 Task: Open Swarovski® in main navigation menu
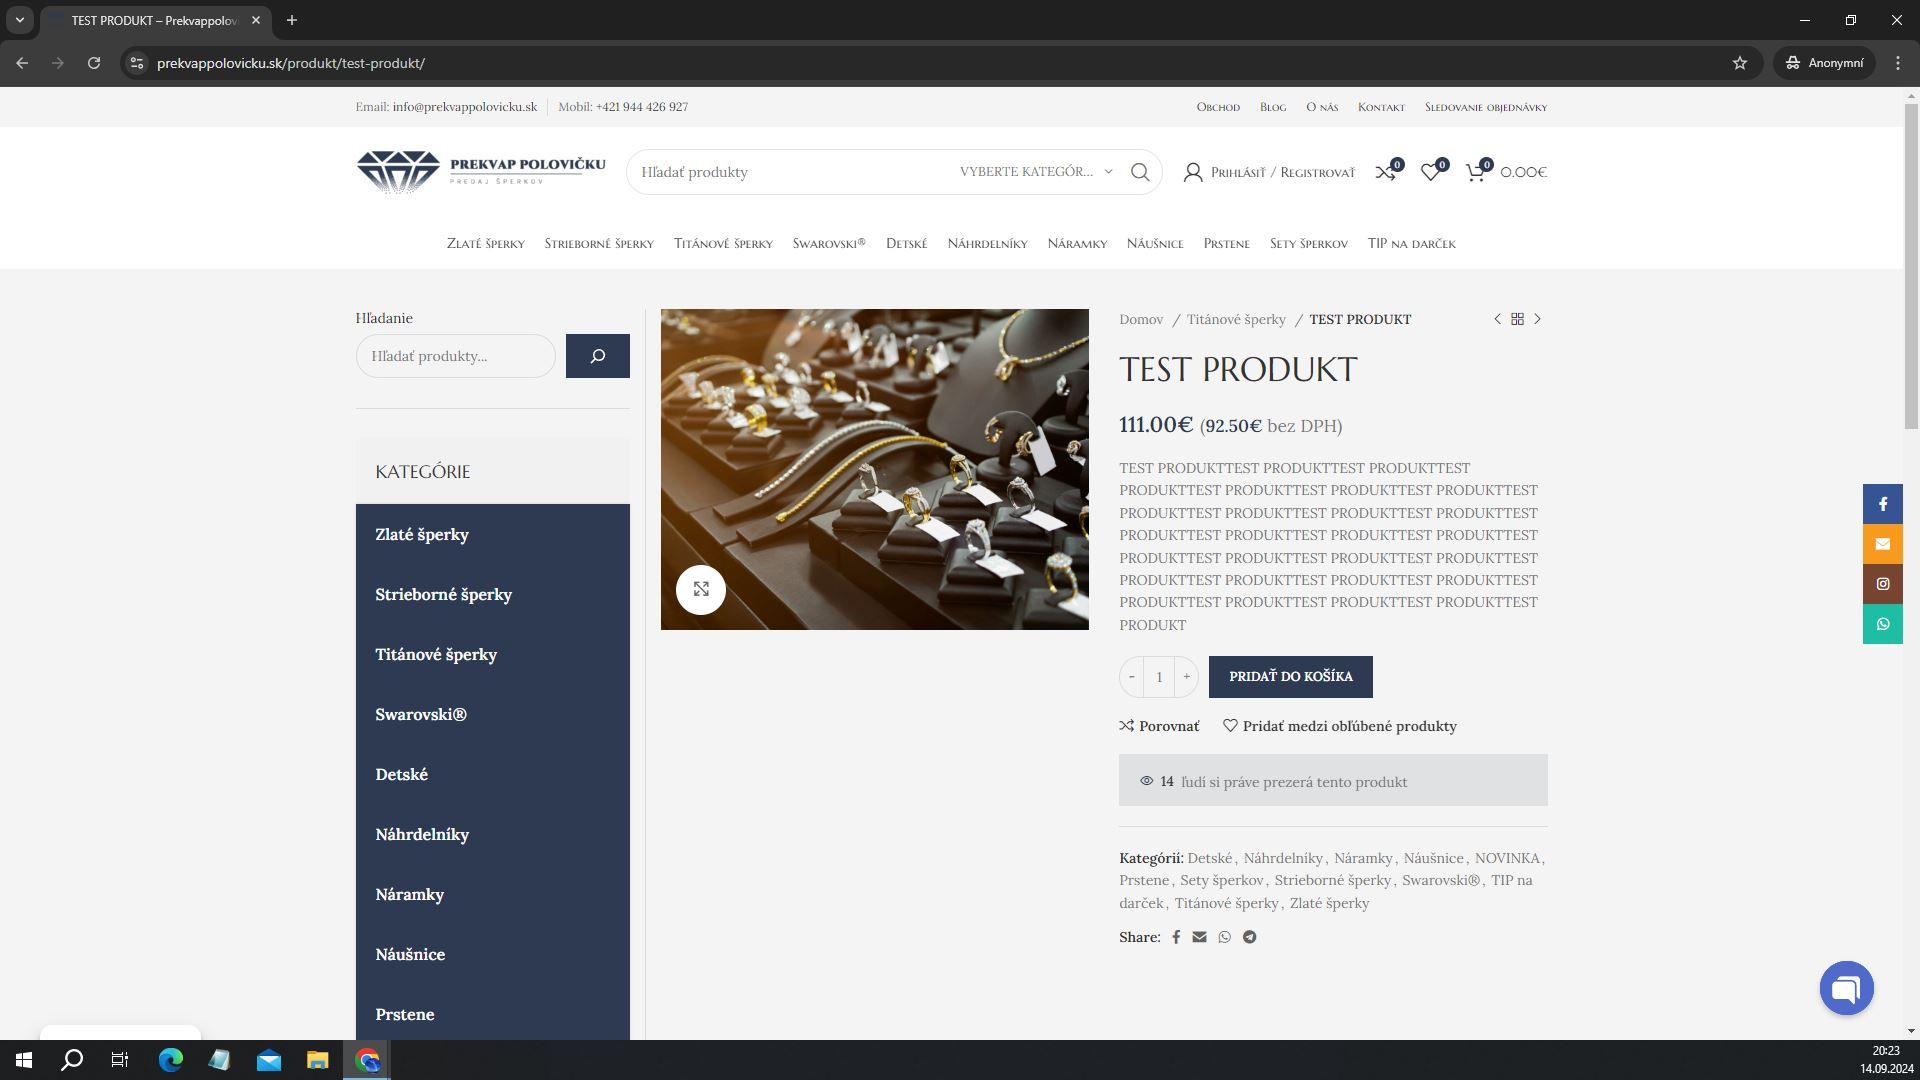tap(829, 243)
